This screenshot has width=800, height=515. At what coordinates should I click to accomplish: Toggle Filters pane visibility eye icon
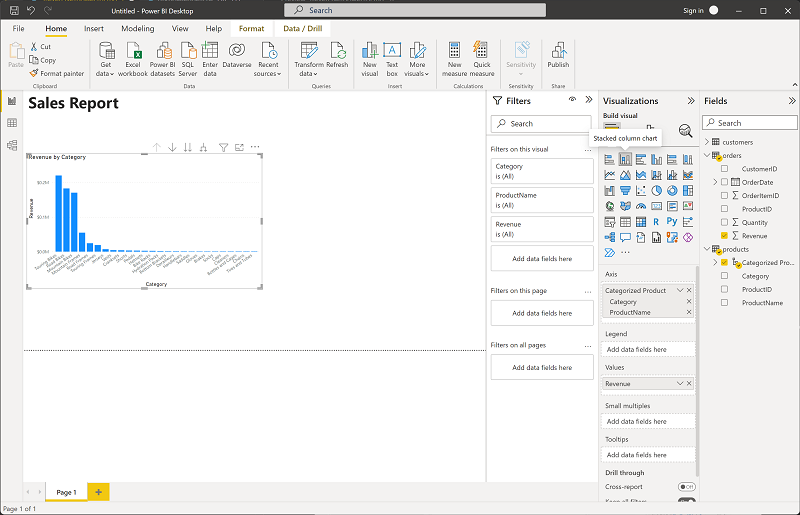572,100
